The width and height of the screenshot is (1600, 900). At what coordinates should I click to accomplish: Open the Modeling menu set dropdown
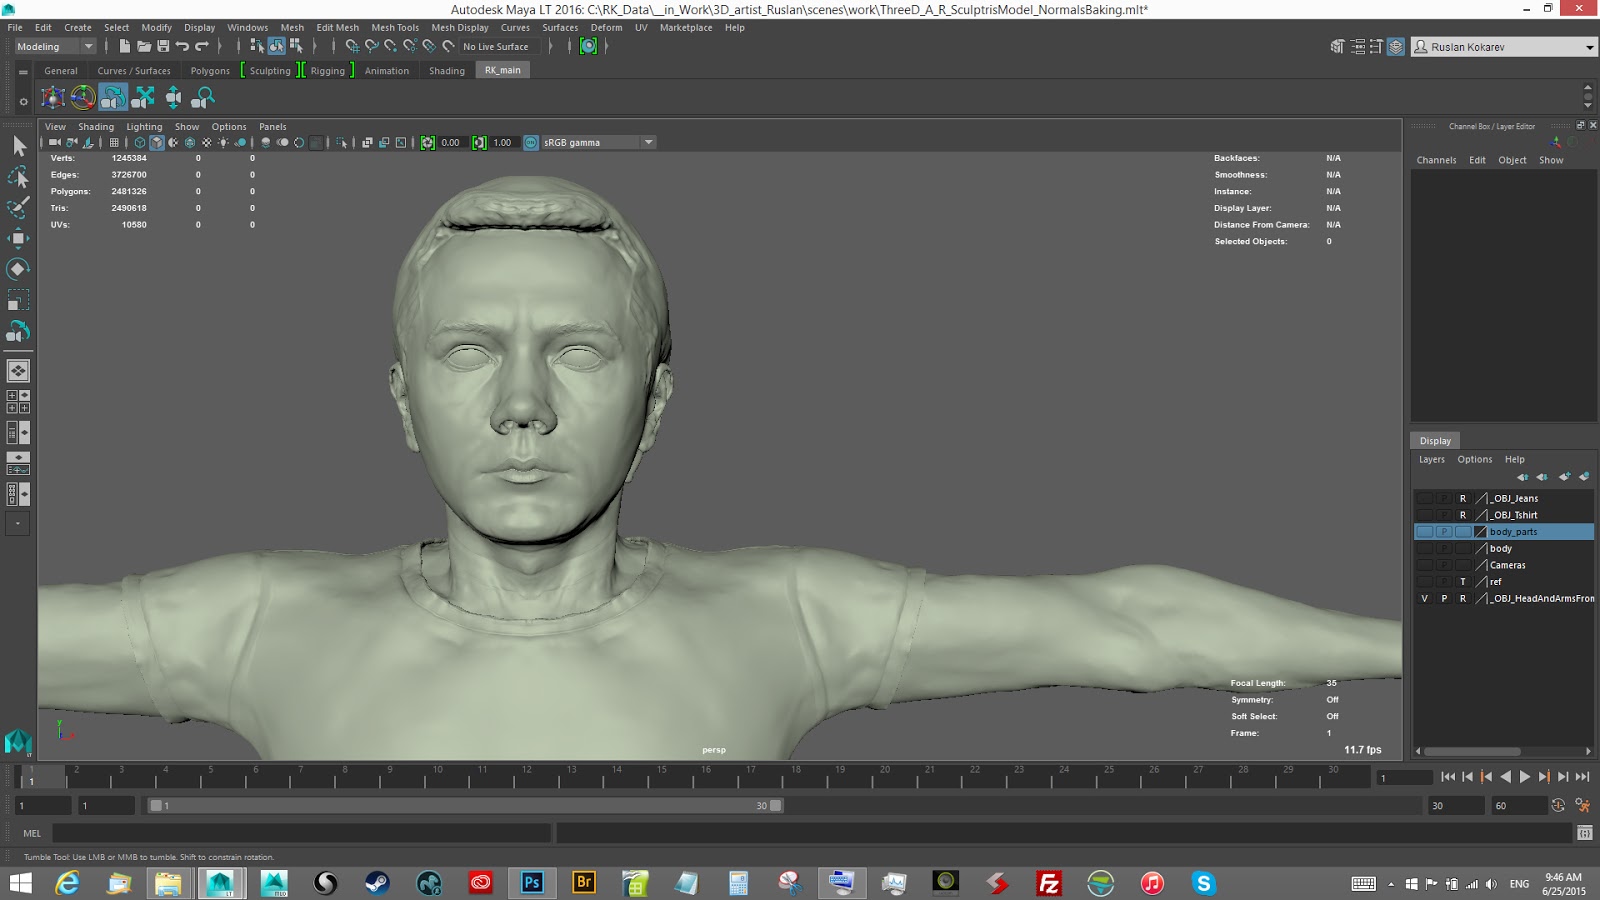(x=55, y=46)
